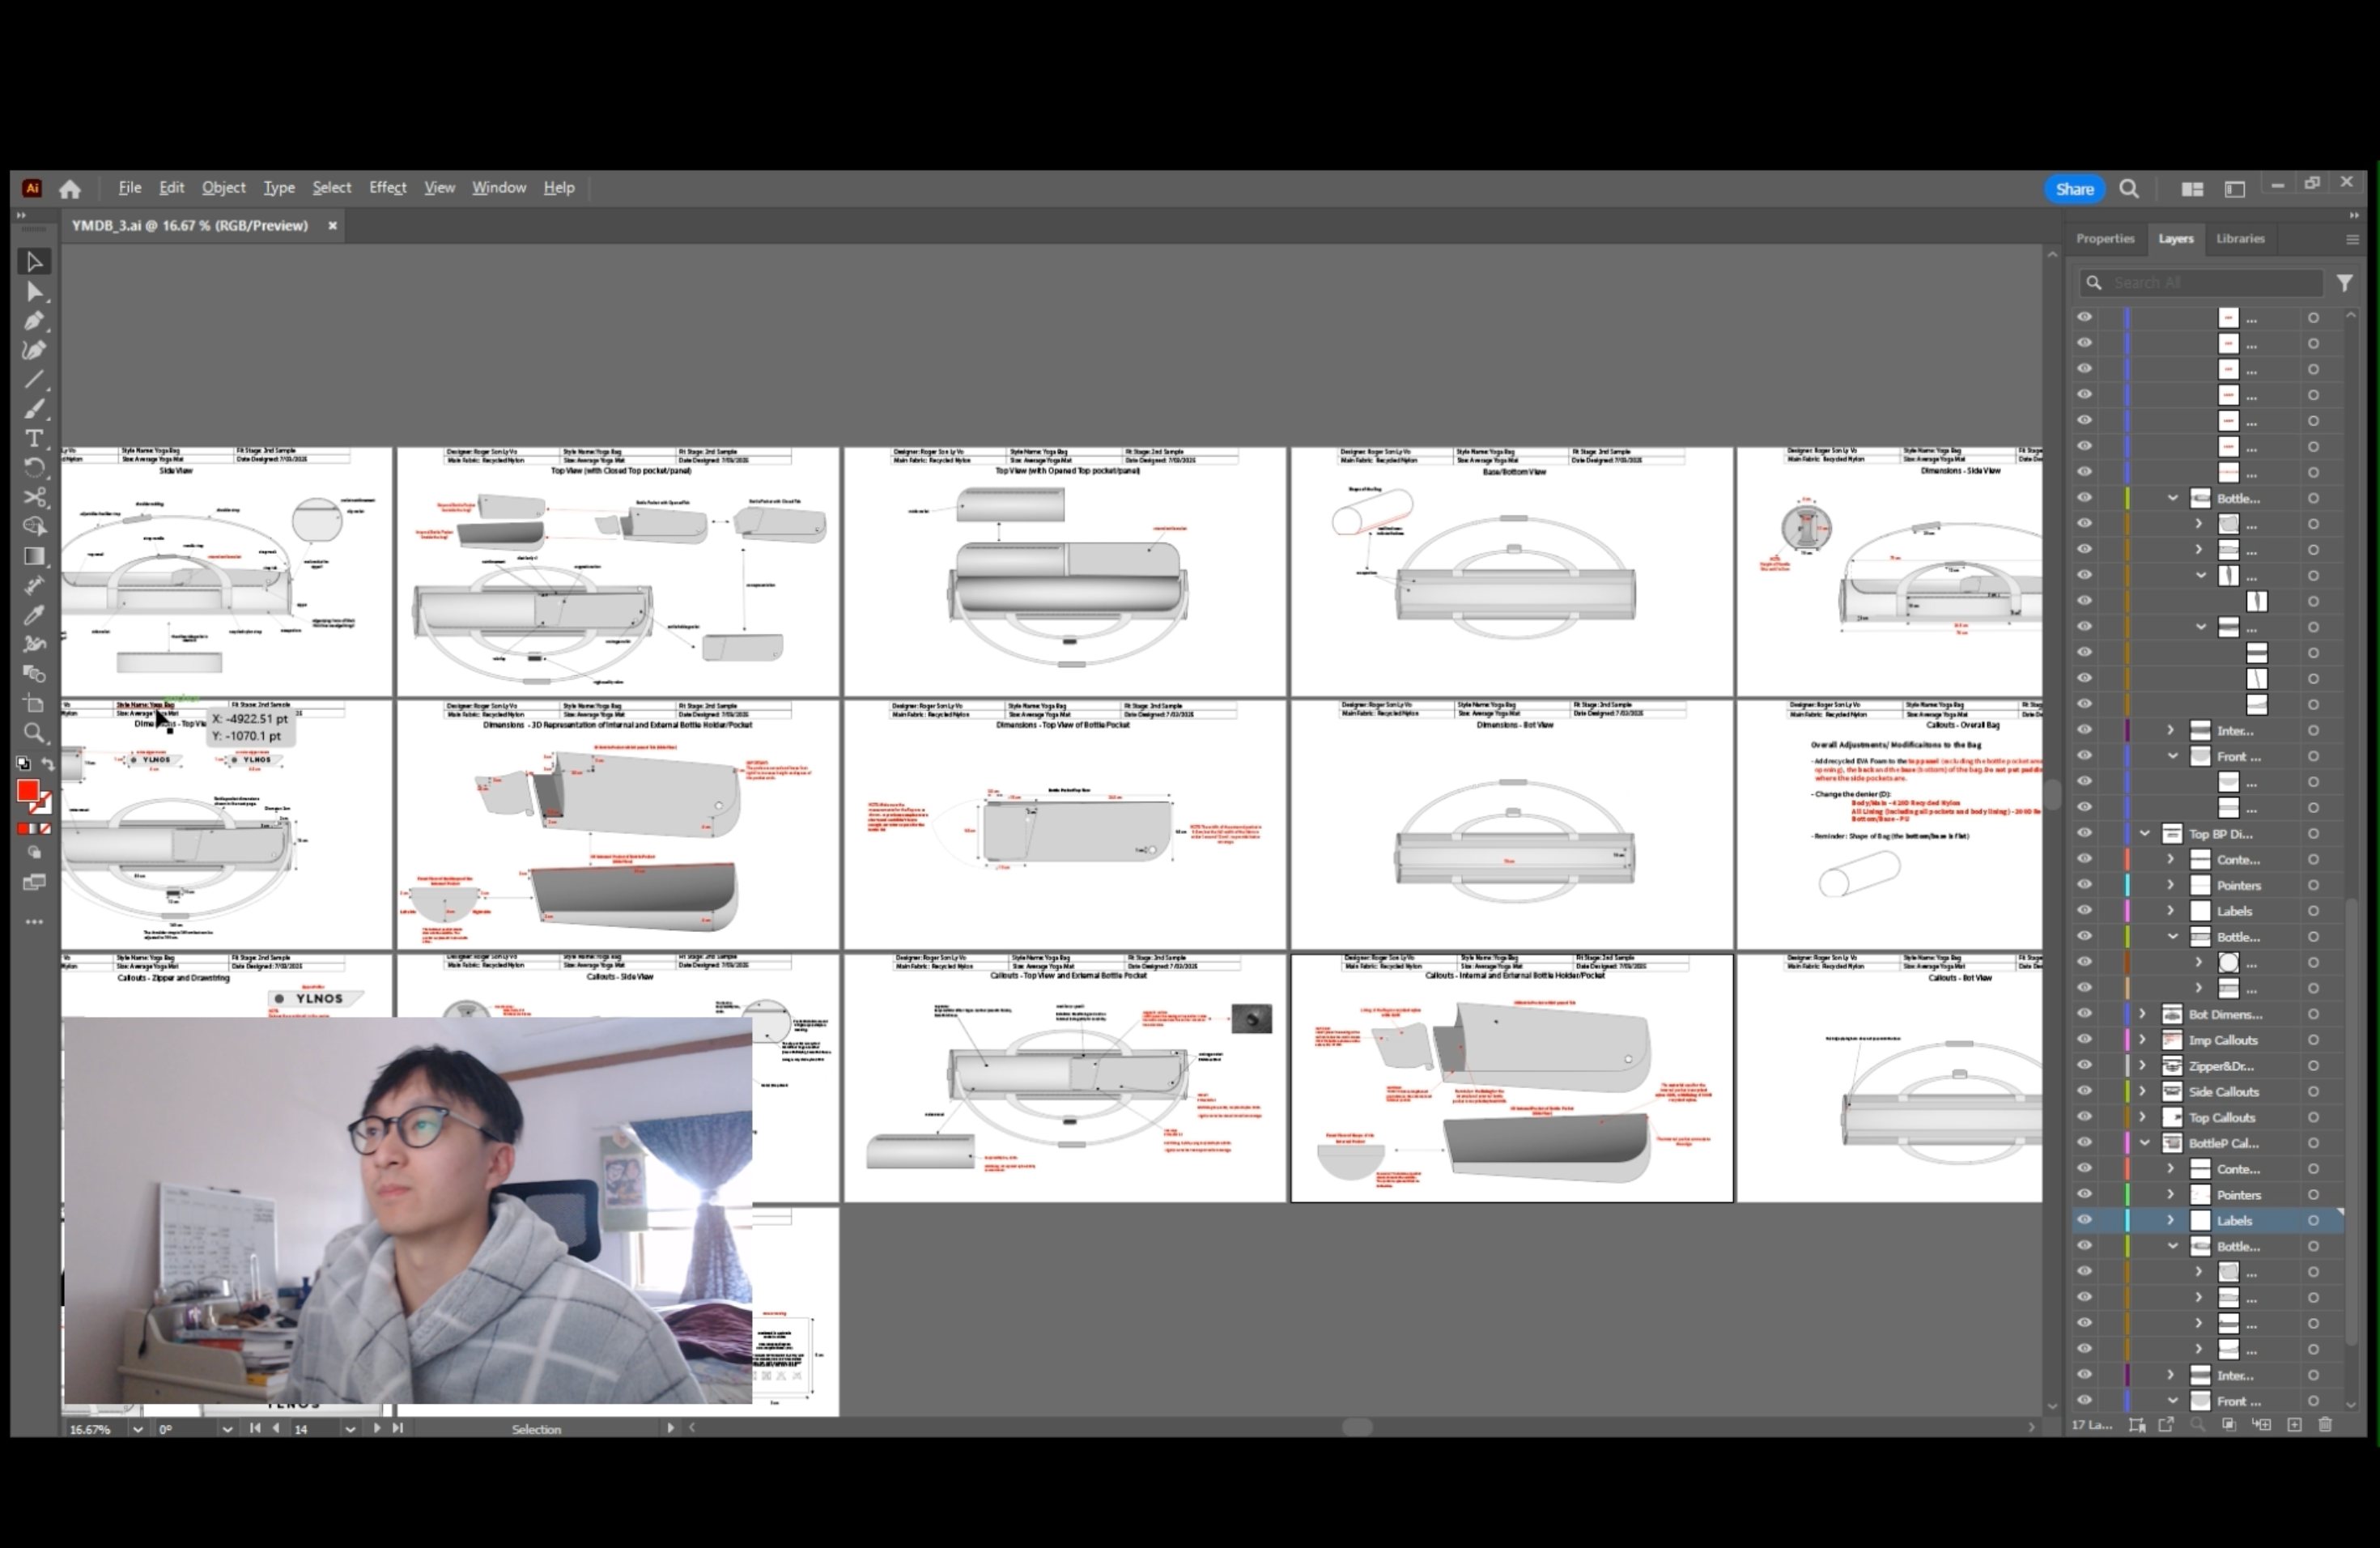Toggle visibility of Side Callouts layer
The height and width of the screenshot is (1548, 2380).
(2084, 1092)
